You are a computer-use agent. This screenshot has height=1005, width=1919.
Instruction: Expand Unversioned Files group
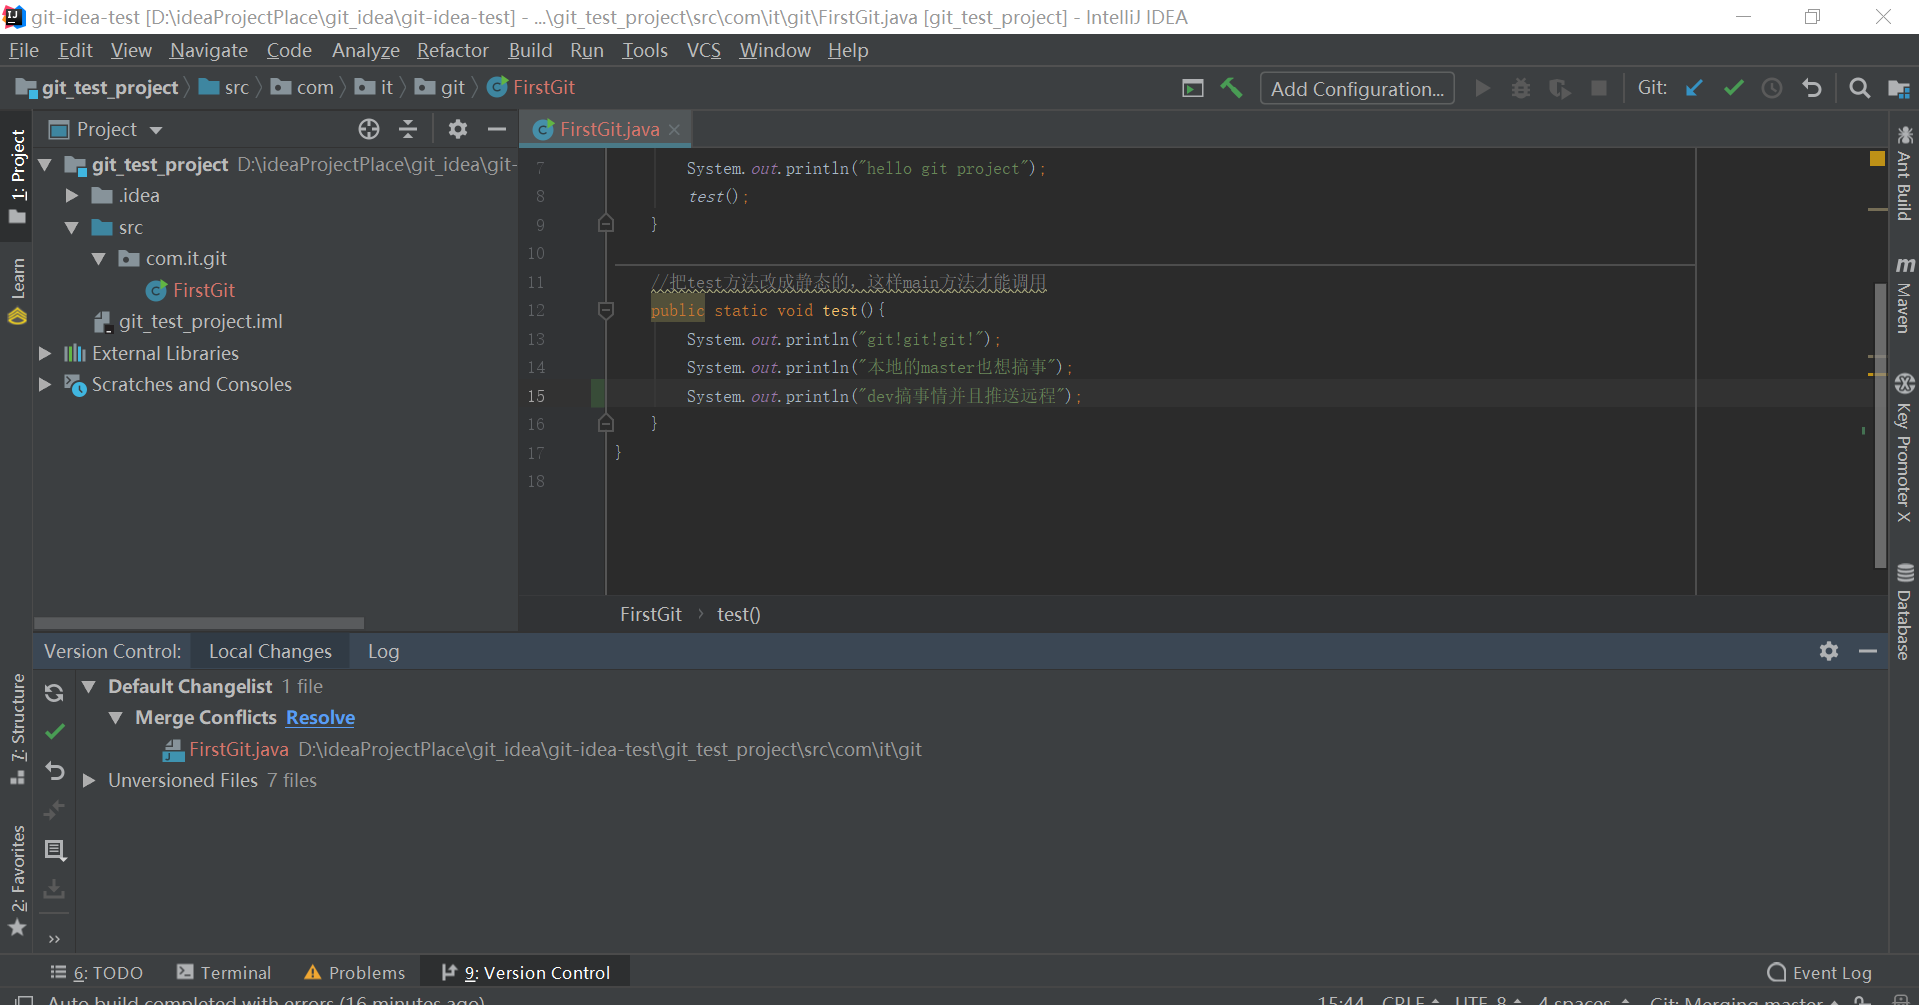coord(89,780)
